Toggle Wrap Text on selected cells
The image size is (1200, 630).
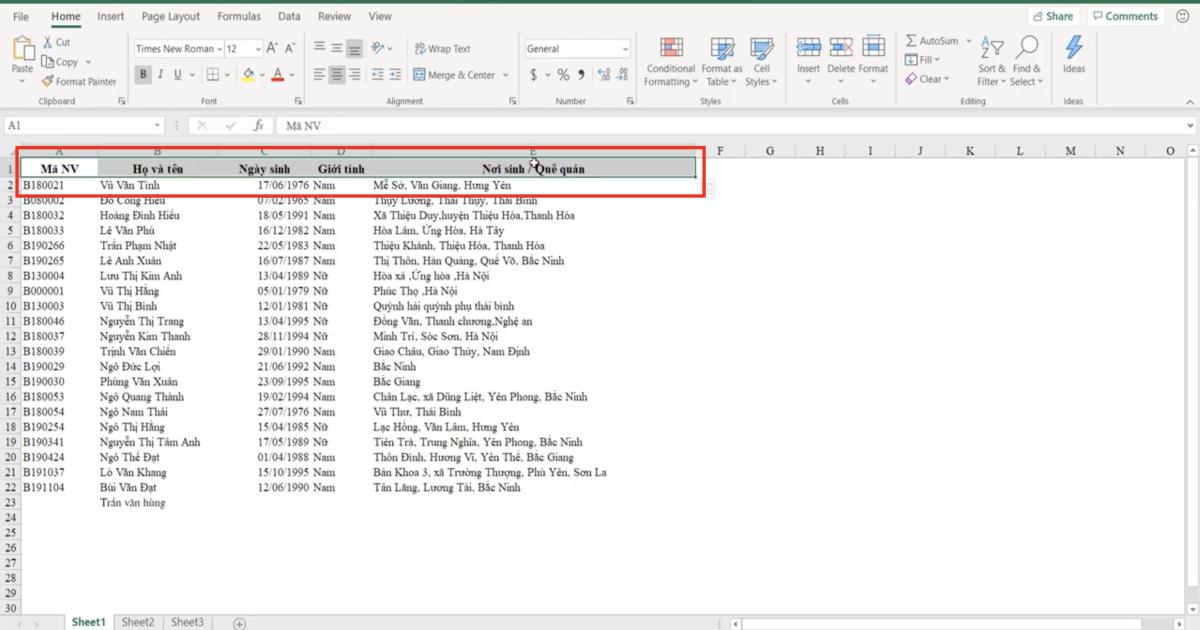click(x=419, y=48)
